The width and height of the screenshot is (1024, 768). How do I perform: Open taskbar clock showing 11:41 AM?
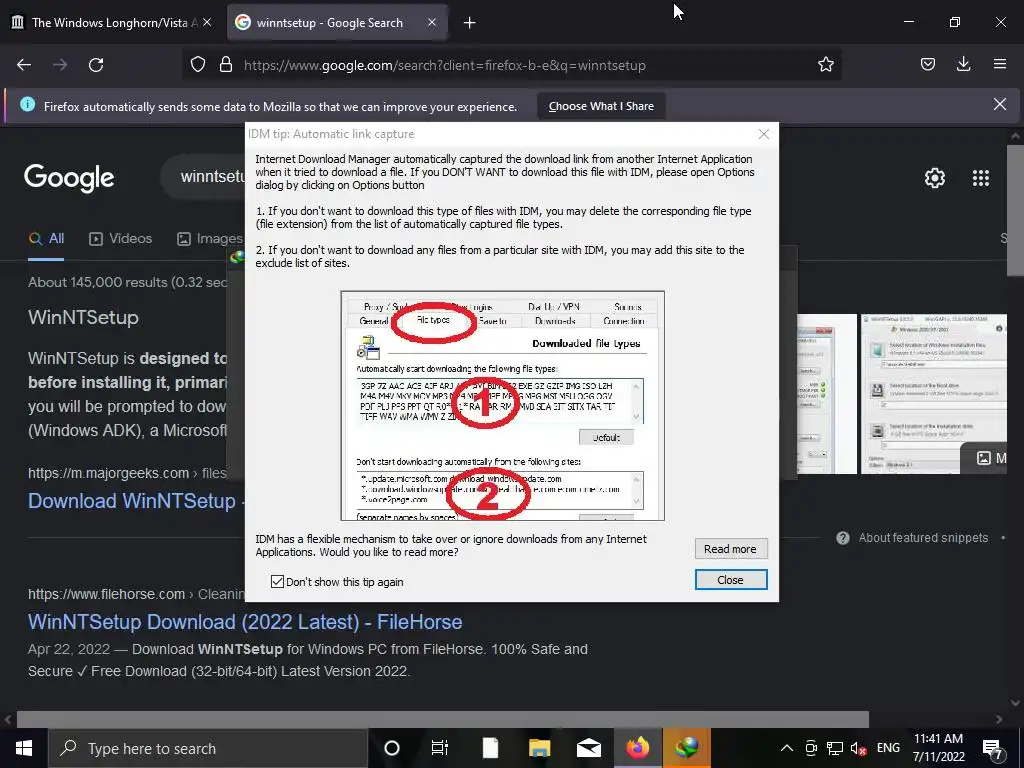pos(938,748)
